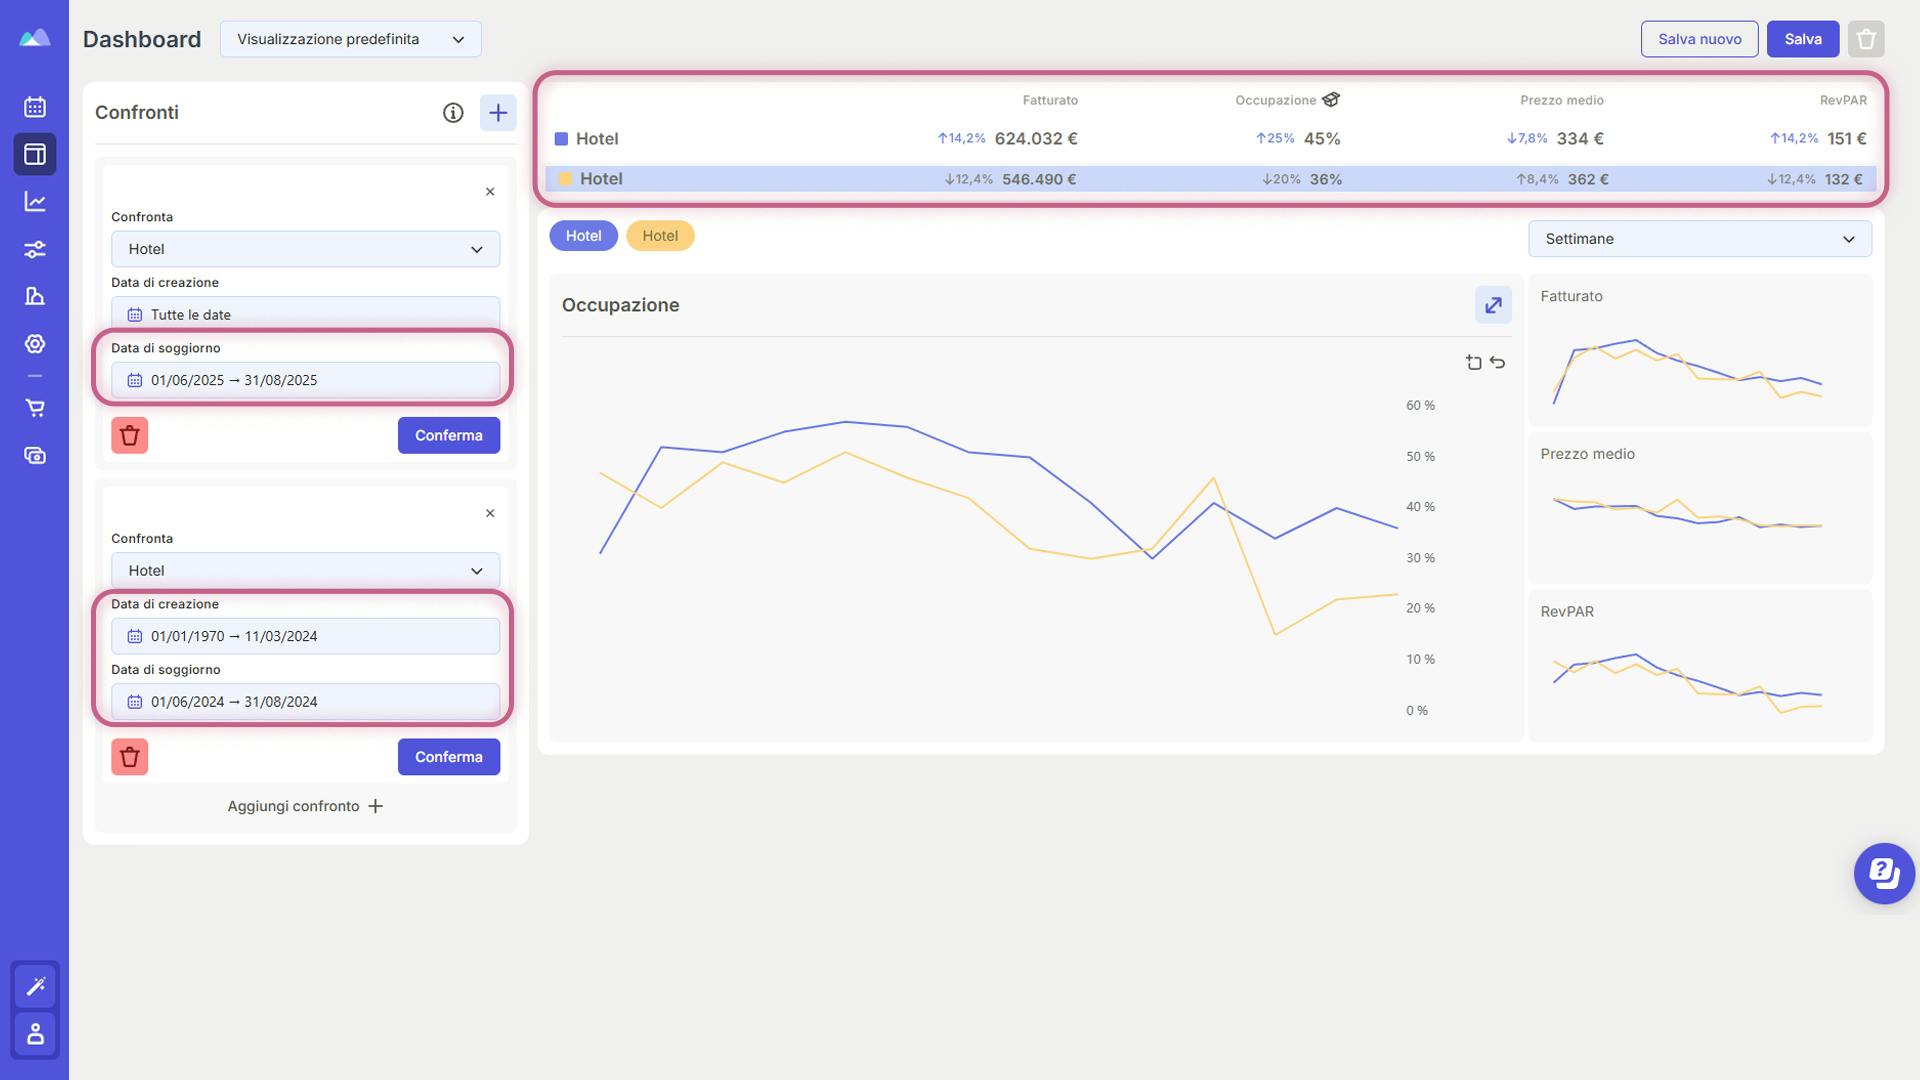Image resolution: width=1920 pixels, height=1080 pixels.
Task: Click the Dashboard page title
Action: pos(142,39)
